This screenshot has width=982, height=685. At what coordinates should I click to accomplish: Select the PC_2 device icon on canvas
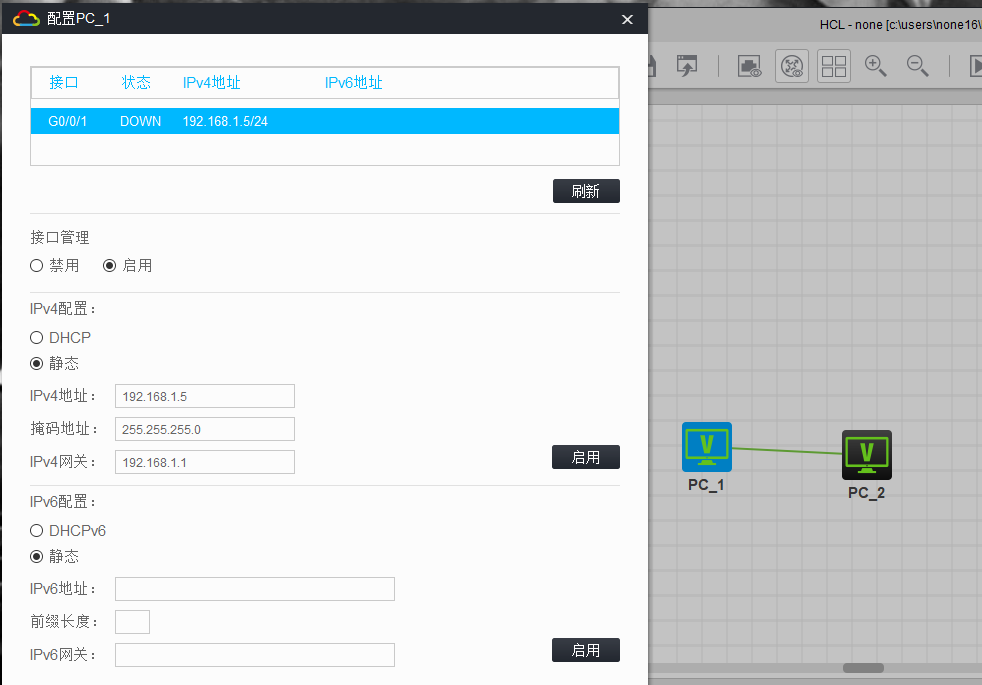pyautogui.click(x=867, y=455)
